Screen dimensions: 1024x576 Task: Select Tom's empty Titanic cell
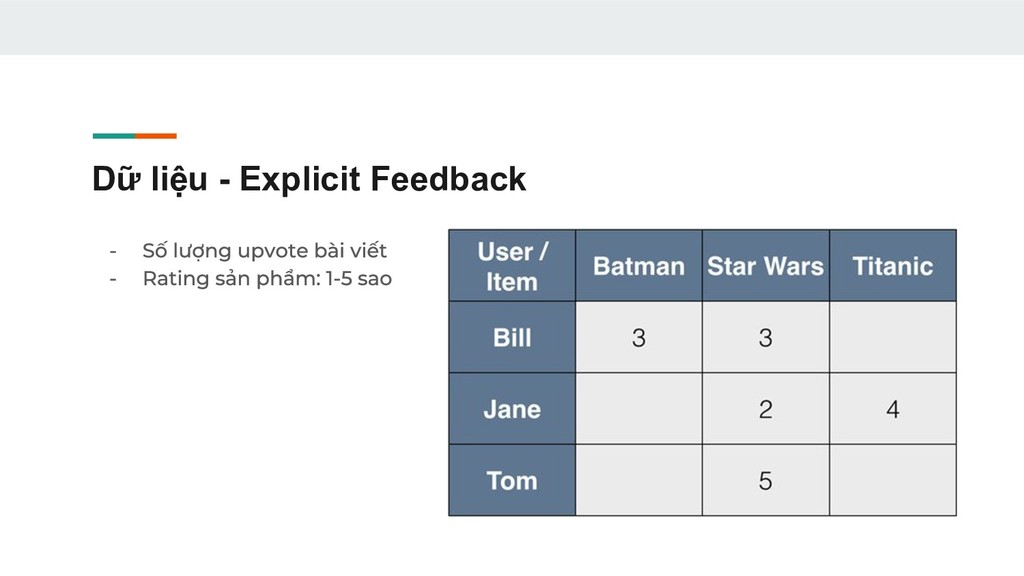pyautogui.click(x=893, y=480)
